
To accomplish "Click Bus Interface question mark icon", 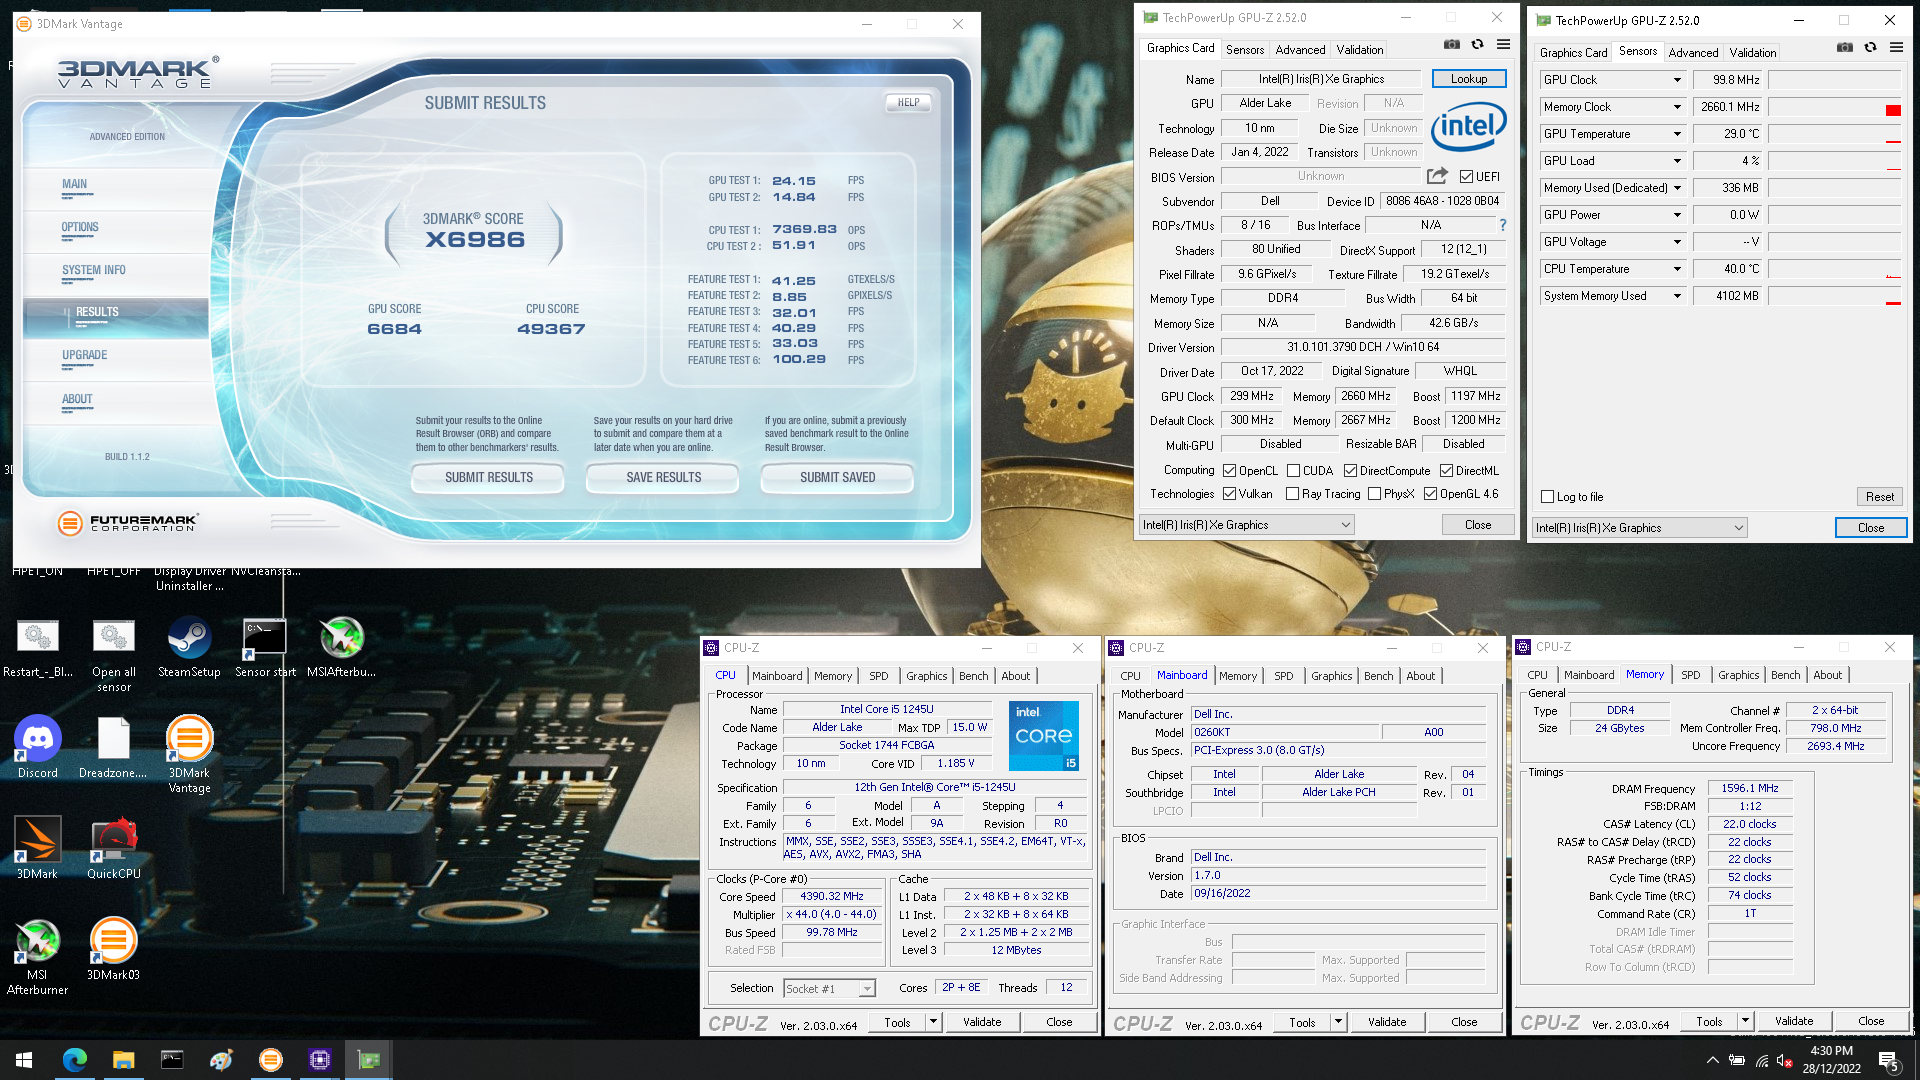I will coord(1502,225).
